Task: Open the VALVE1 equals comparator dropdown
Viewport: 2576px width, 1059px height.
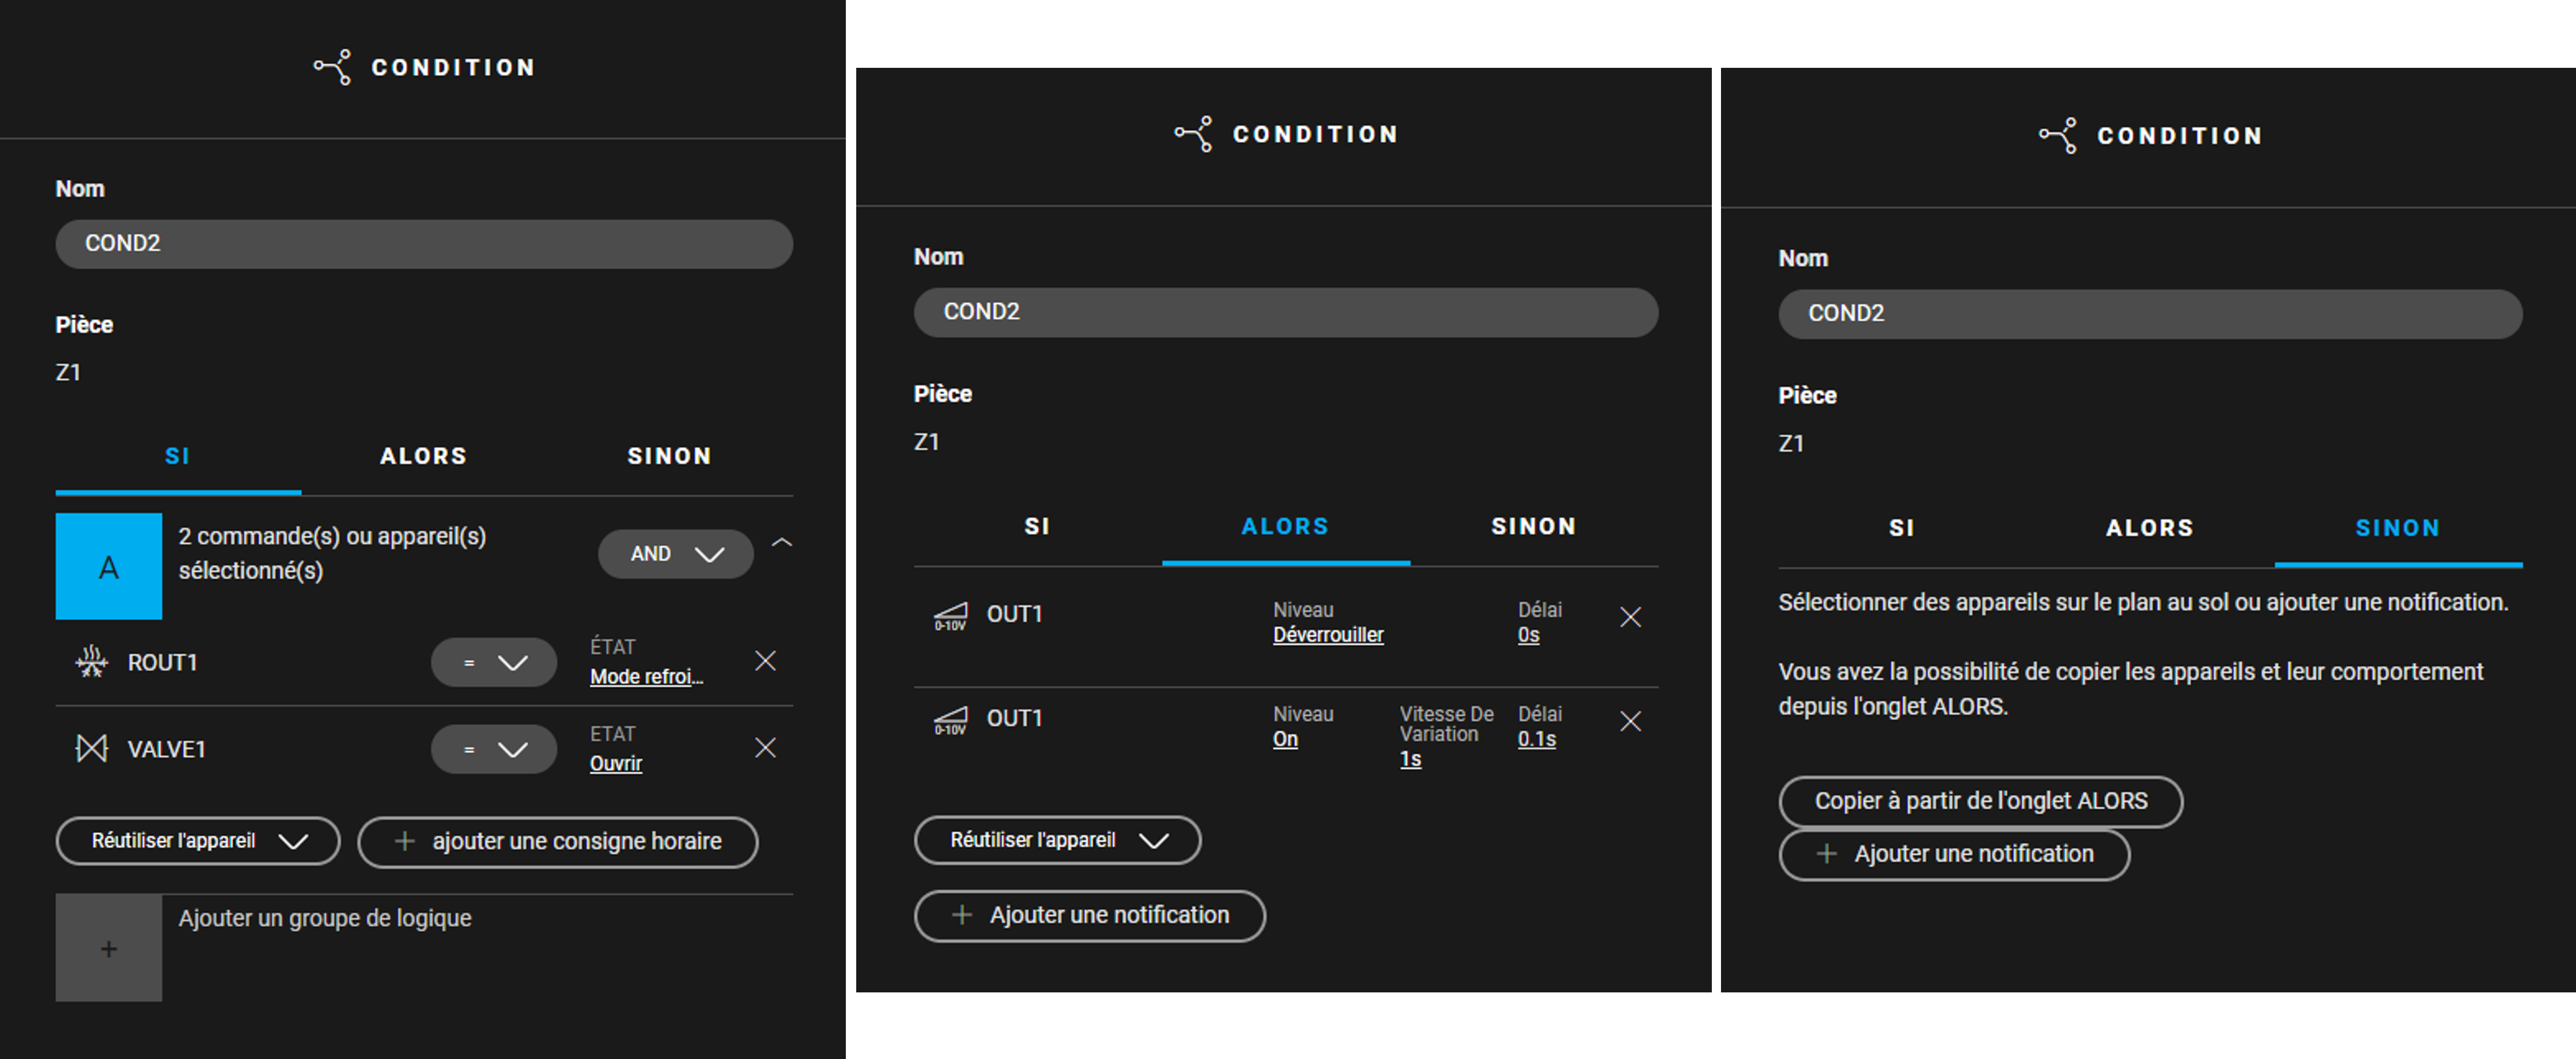Action: pos(494,749)
